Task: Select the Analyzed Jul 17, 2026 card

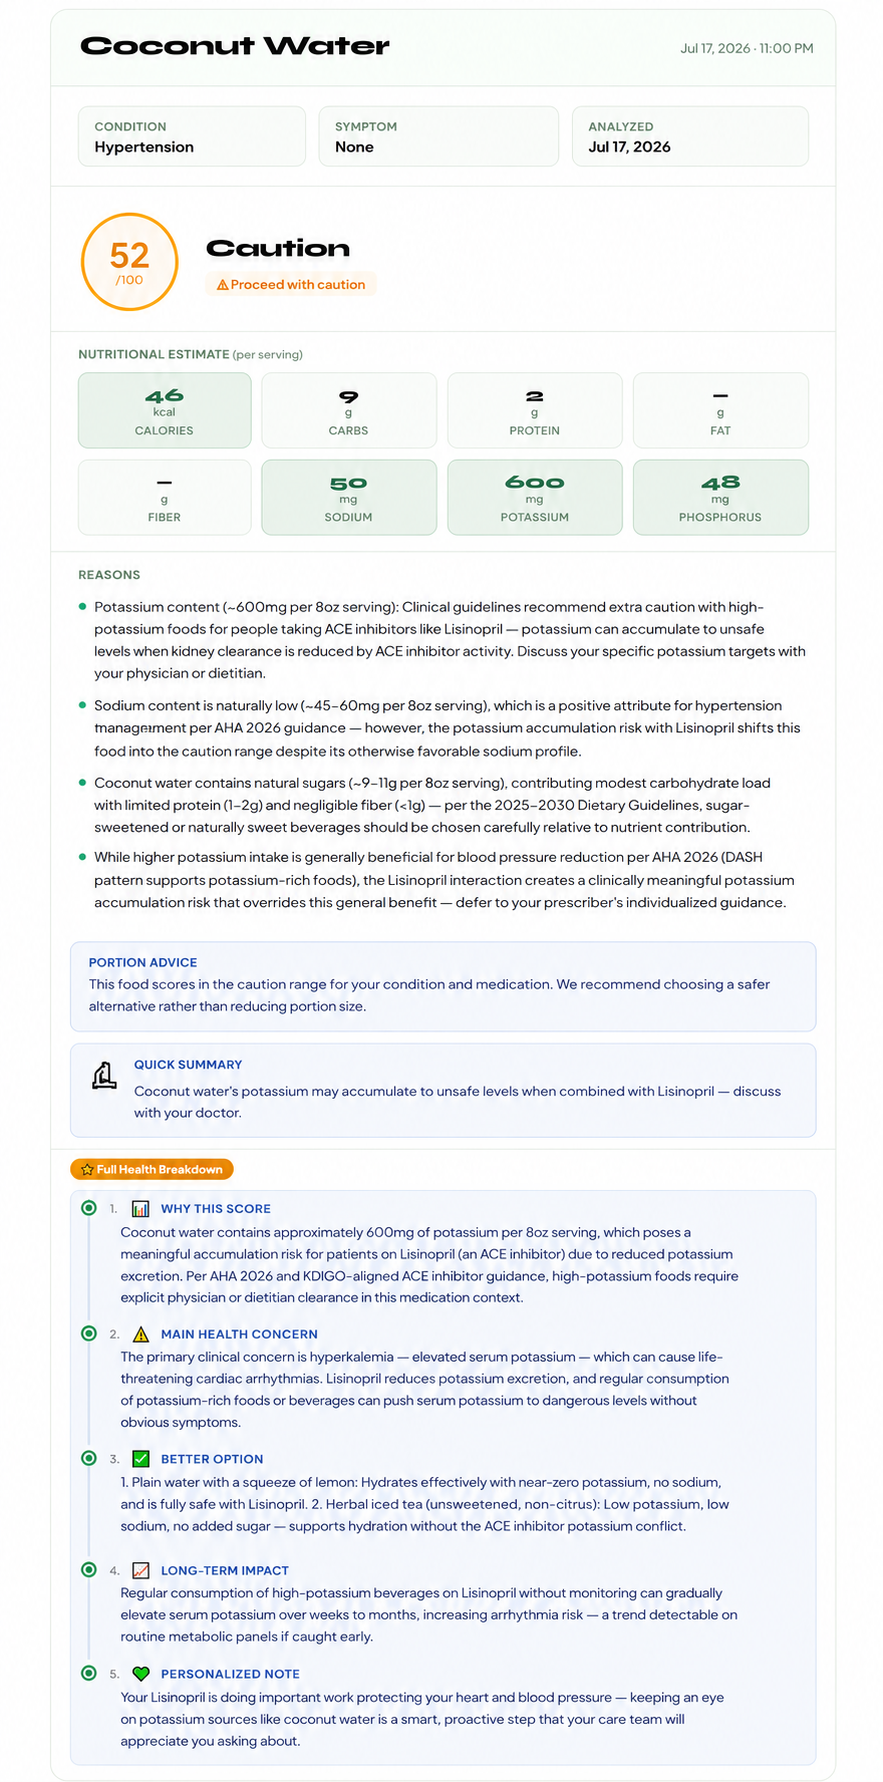Action: coord(690,136)
